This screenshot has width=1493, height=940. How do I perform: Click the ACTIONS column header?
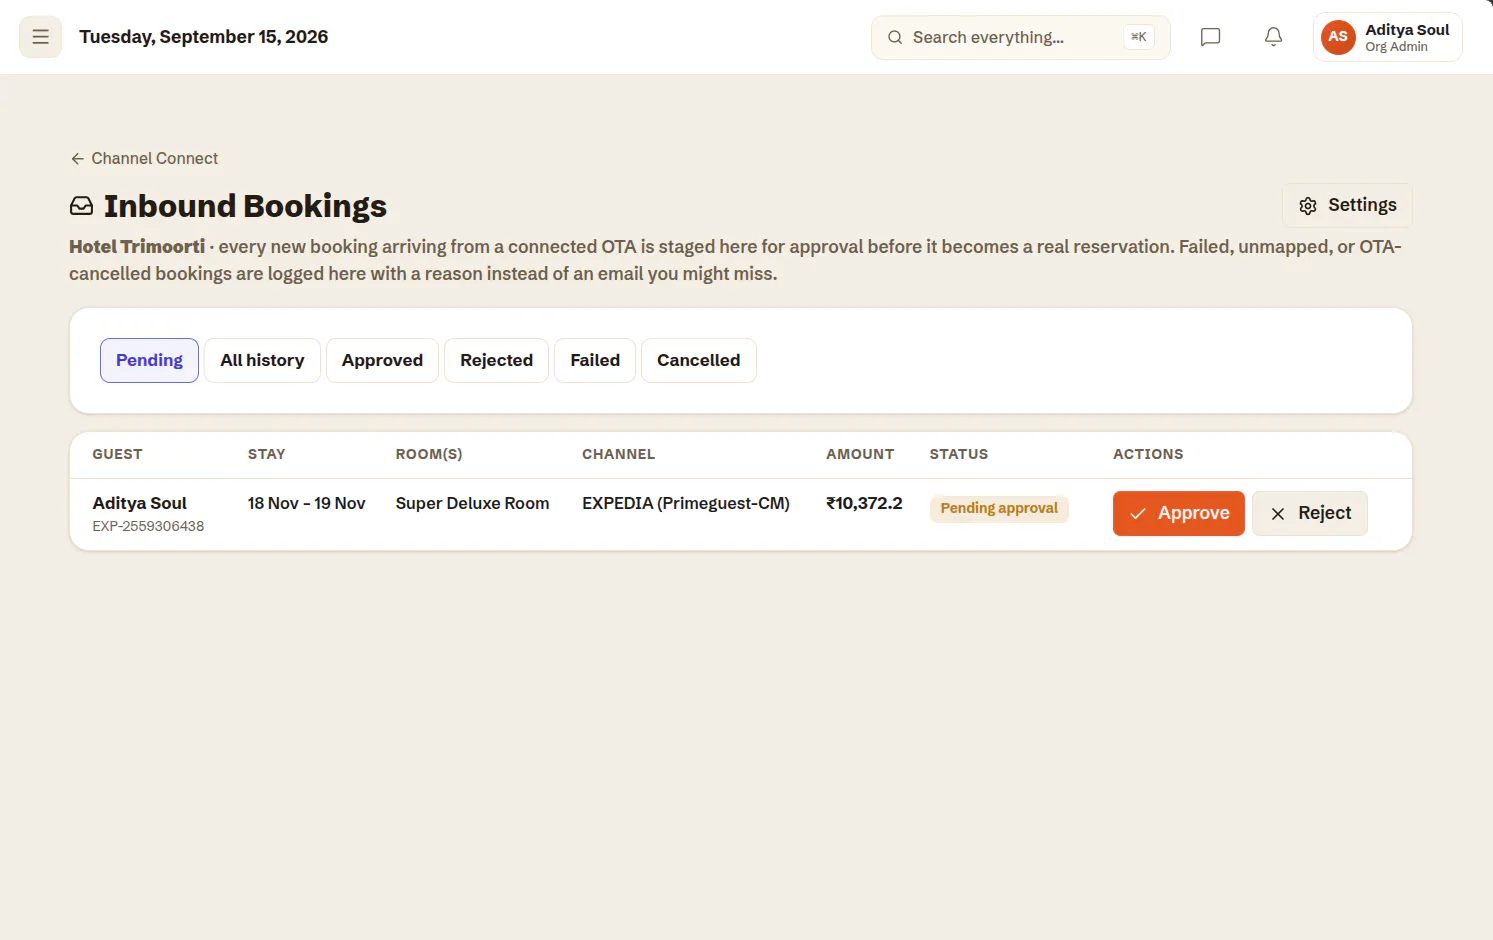click(1148, 454)
